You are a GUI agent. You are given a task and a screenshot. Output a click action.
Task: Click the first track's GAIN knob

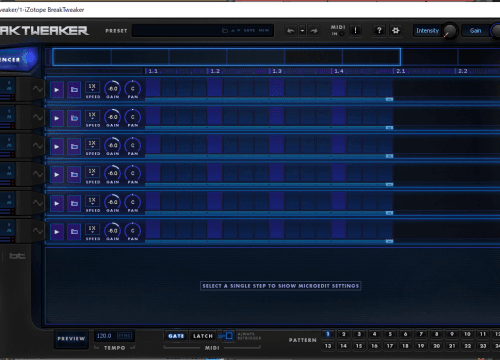(x=113, y=89)
